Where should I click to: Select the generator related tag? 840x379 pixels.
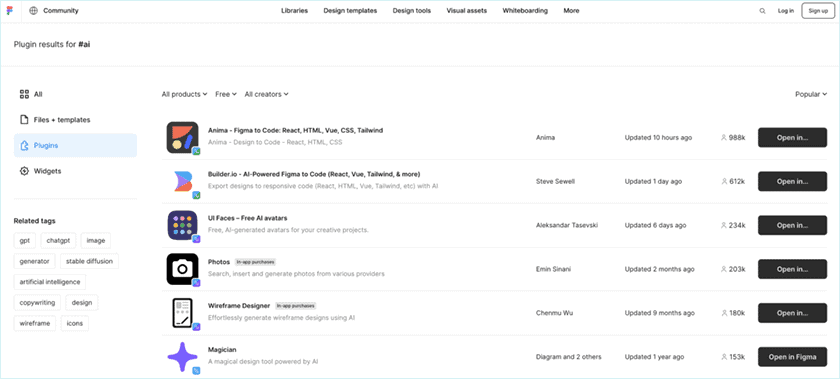click(34, 262)
